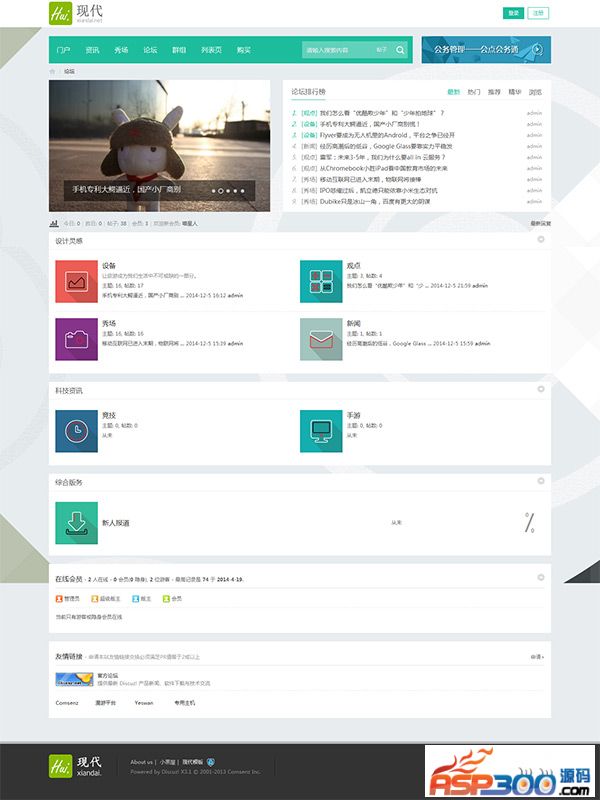Screen dimensions: 600x800
Task: Open the 资讯 nav menu item
Action: pyautogui.click(x=92, y=50)
